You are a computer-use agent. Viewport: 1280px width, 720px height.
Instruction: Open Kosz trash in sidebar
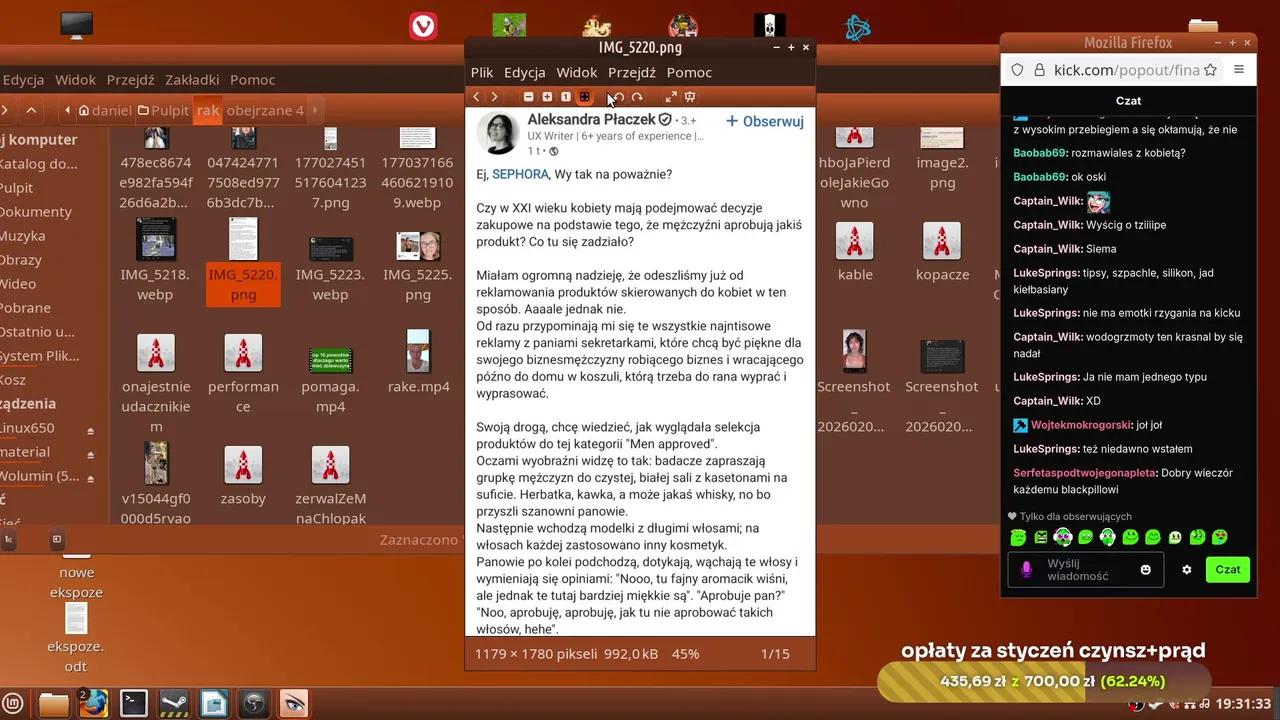[13, 380]
